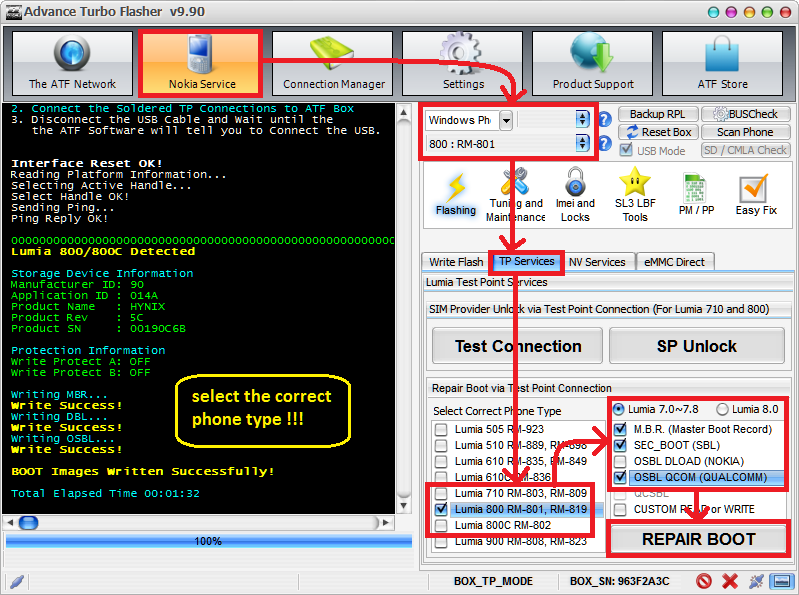Check Lumia 505 RM-923 phone type
This screenshot has width=799, height=595.
coord(441,429)
